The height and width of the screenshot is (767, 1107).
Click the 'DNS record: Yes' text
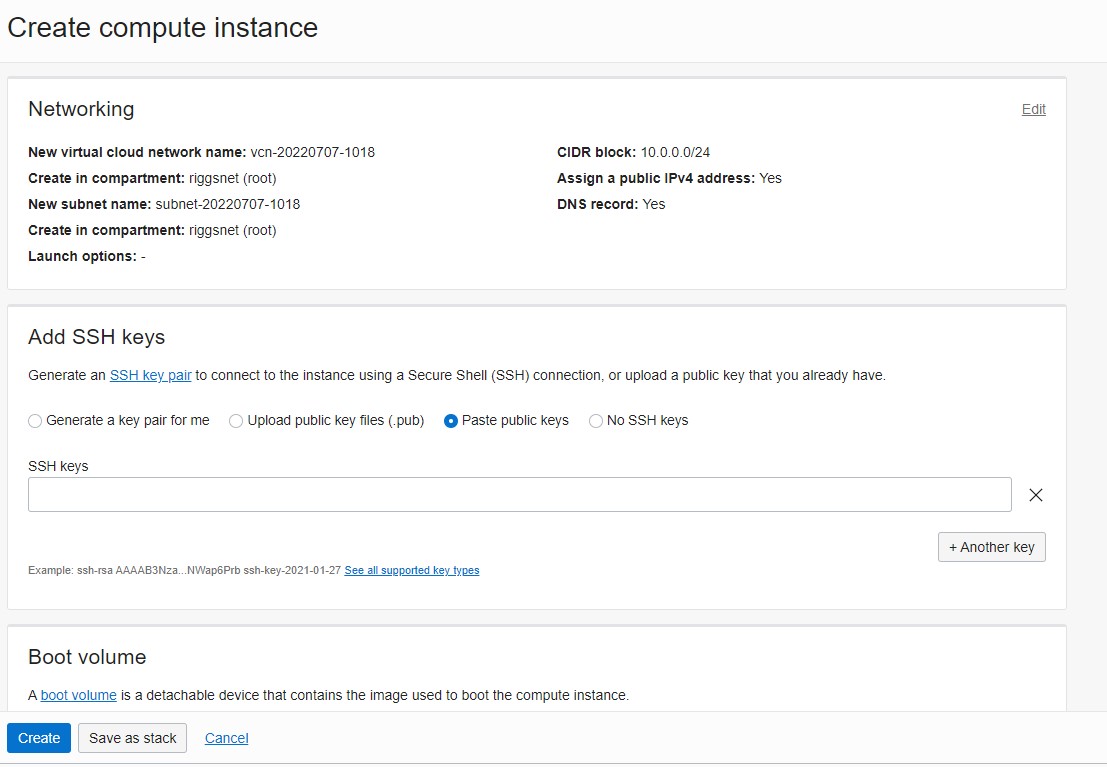tap(611, 205)
